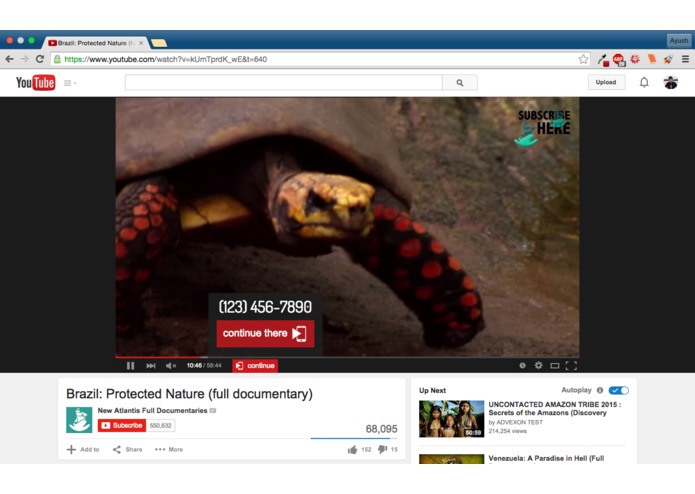Dislike the video with thumbs down
Viewport: 695px width, 494px height.
pos(382,450)
